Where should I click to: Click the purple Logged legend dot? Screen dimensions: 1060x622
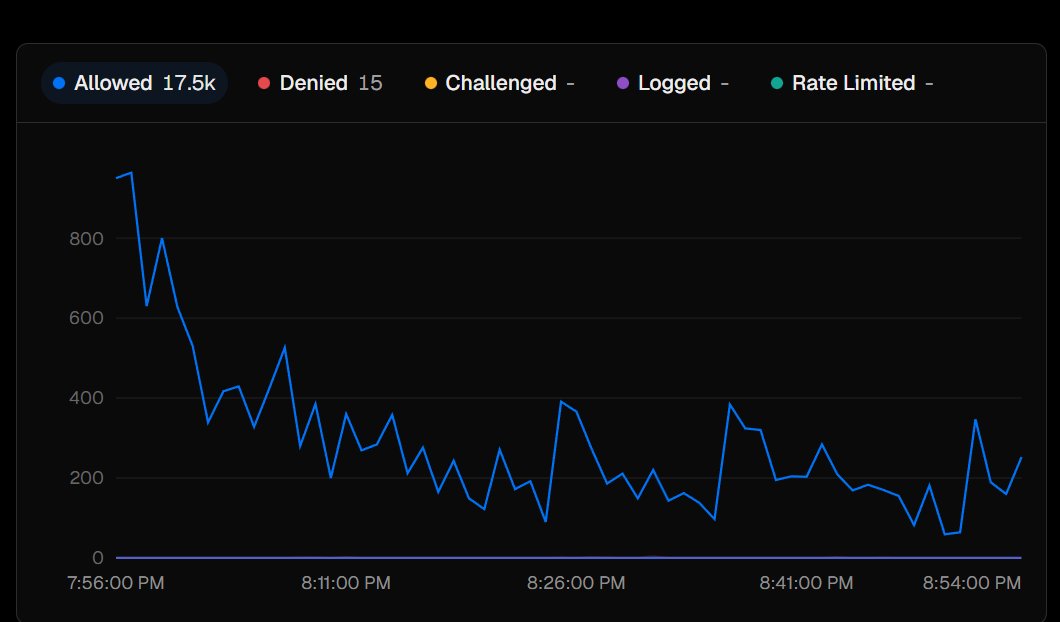pyautogui.click(x=623, y=83)
